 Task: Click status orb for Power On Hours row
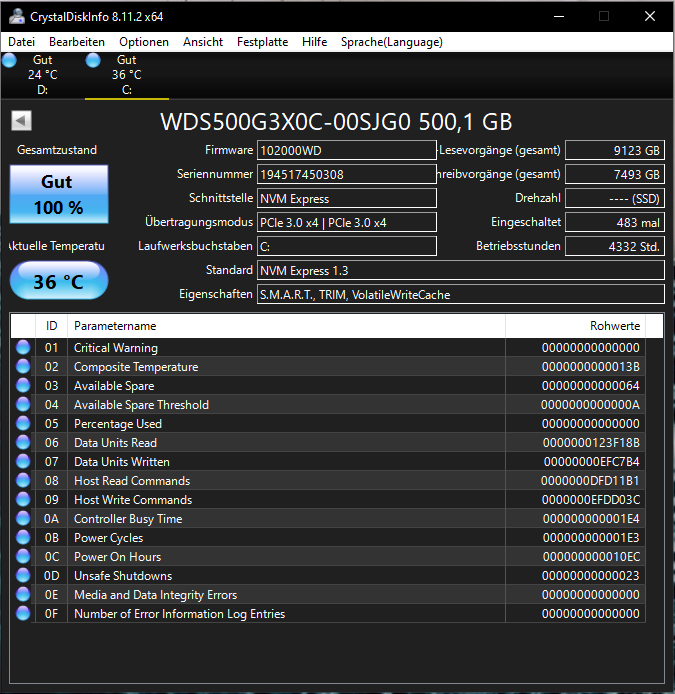[23, 557]
